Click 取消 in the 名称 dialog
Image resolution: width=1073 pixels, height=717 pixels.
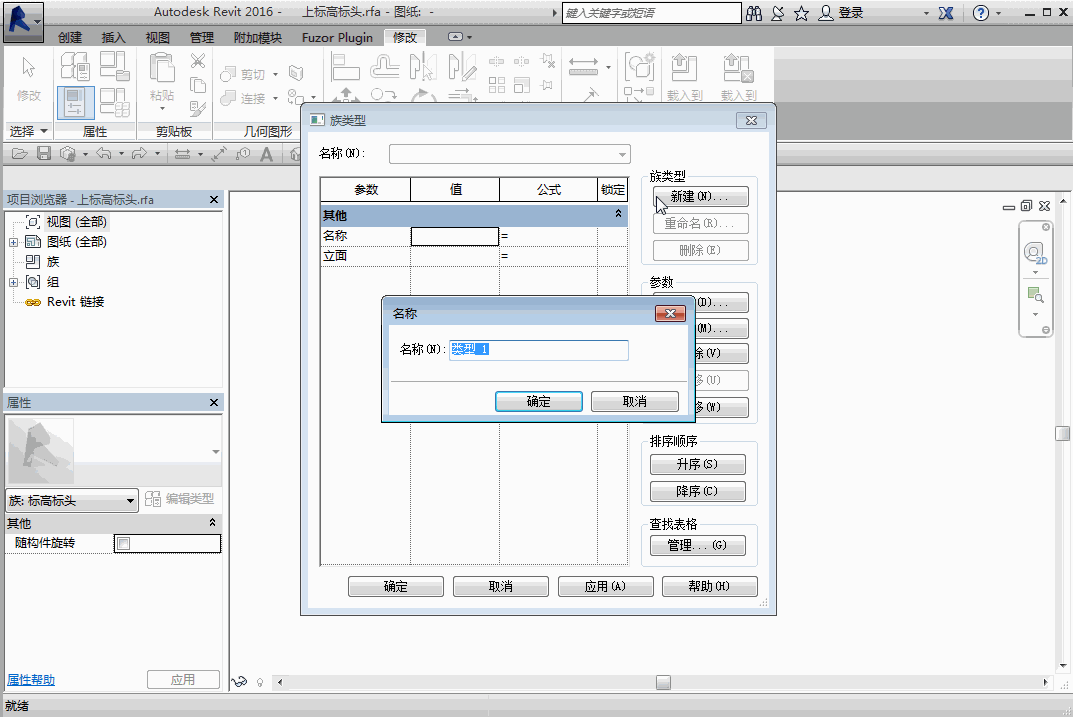pyautogui.click(x=634, y=401)
